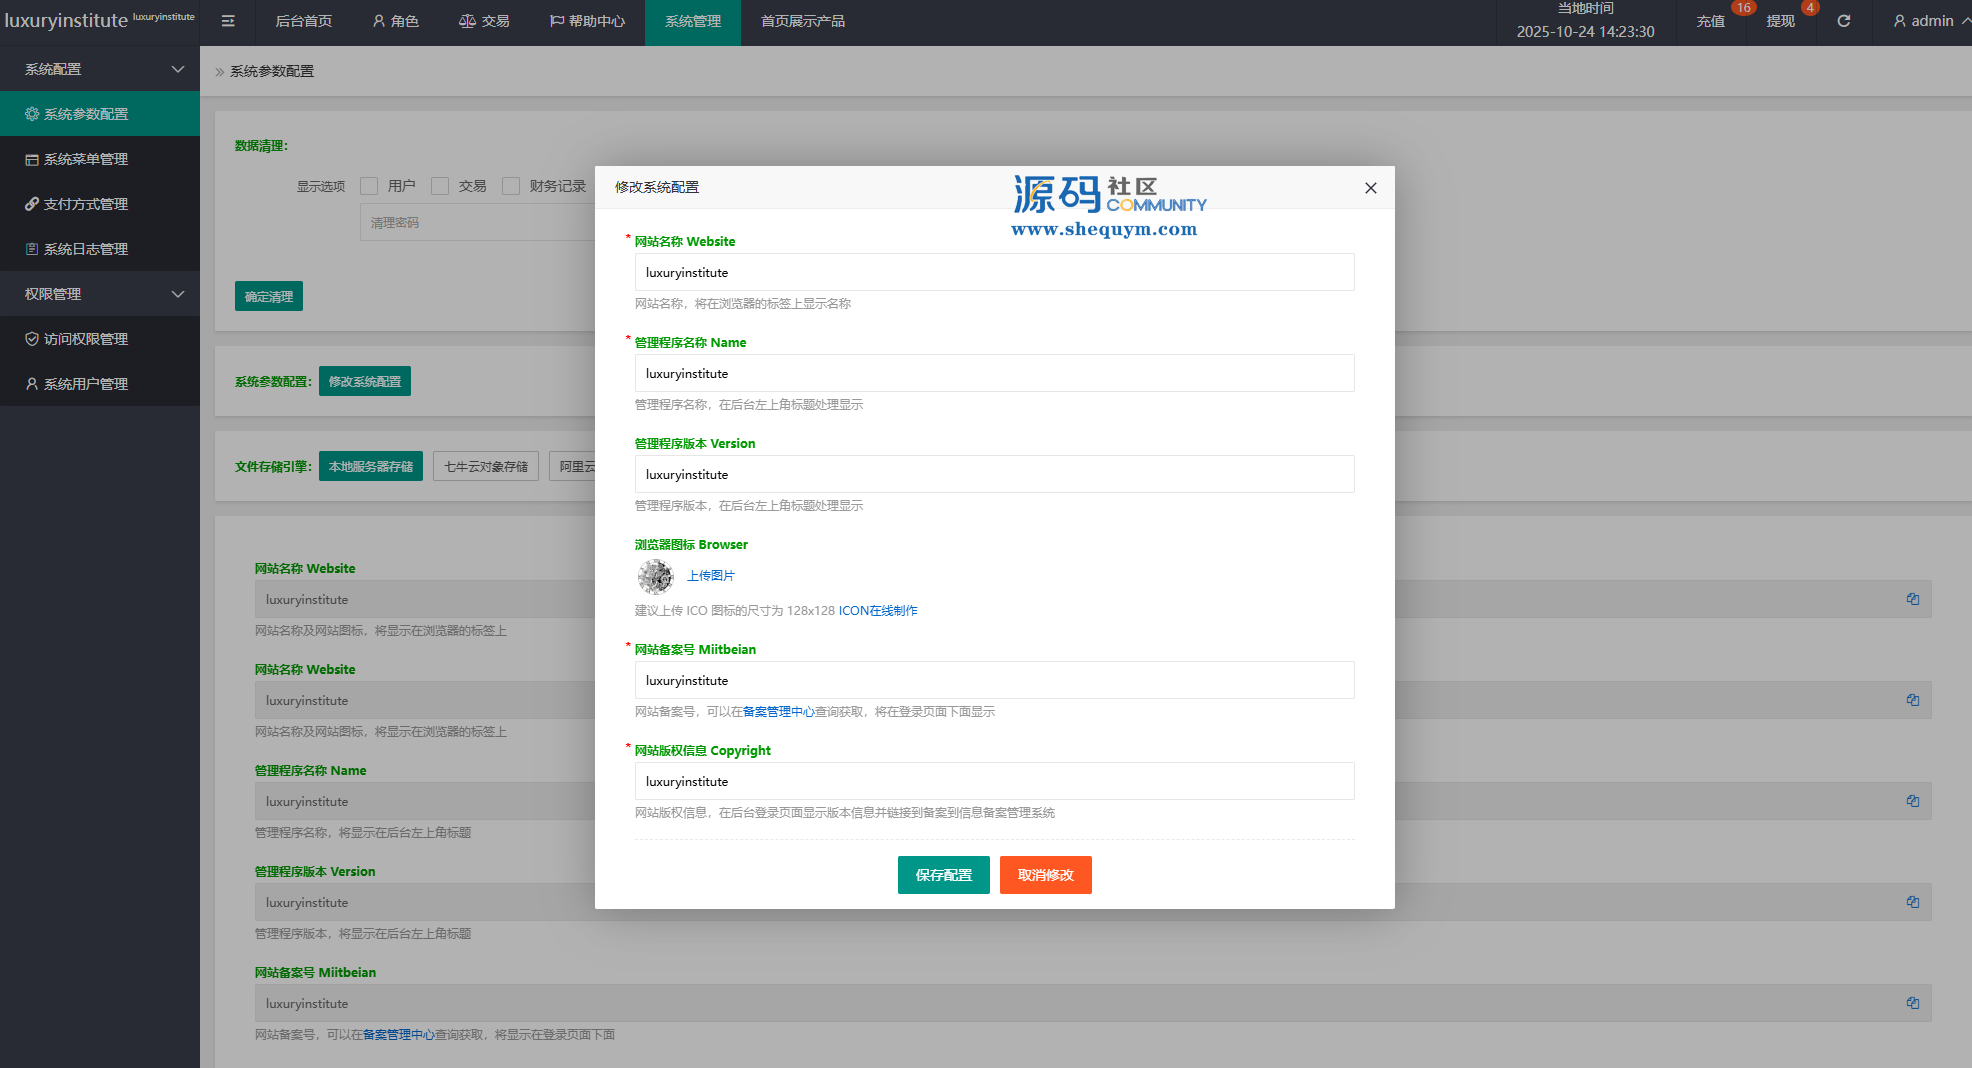Copy the first 网站名称 Website field value
This screenshot has width=1972, height=1068.
click(x=1912, y=599)
